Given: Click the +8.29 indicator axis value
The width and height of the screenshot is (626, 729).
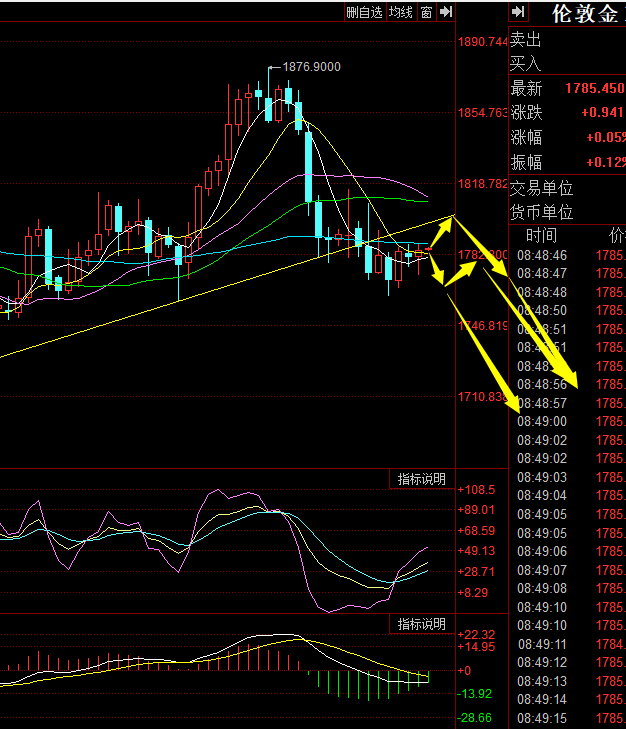Looking at the screenshot, I should pyautogui.click(x=473, y=593).
